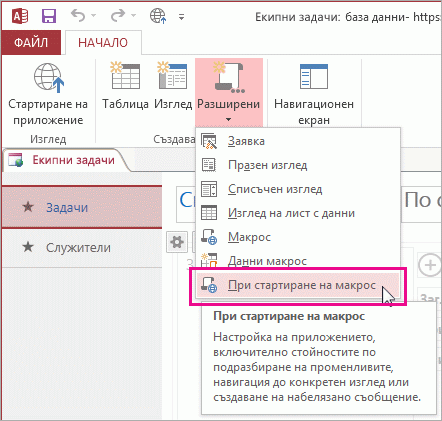Customize the Quick Access Toolbar

point(181,16)
